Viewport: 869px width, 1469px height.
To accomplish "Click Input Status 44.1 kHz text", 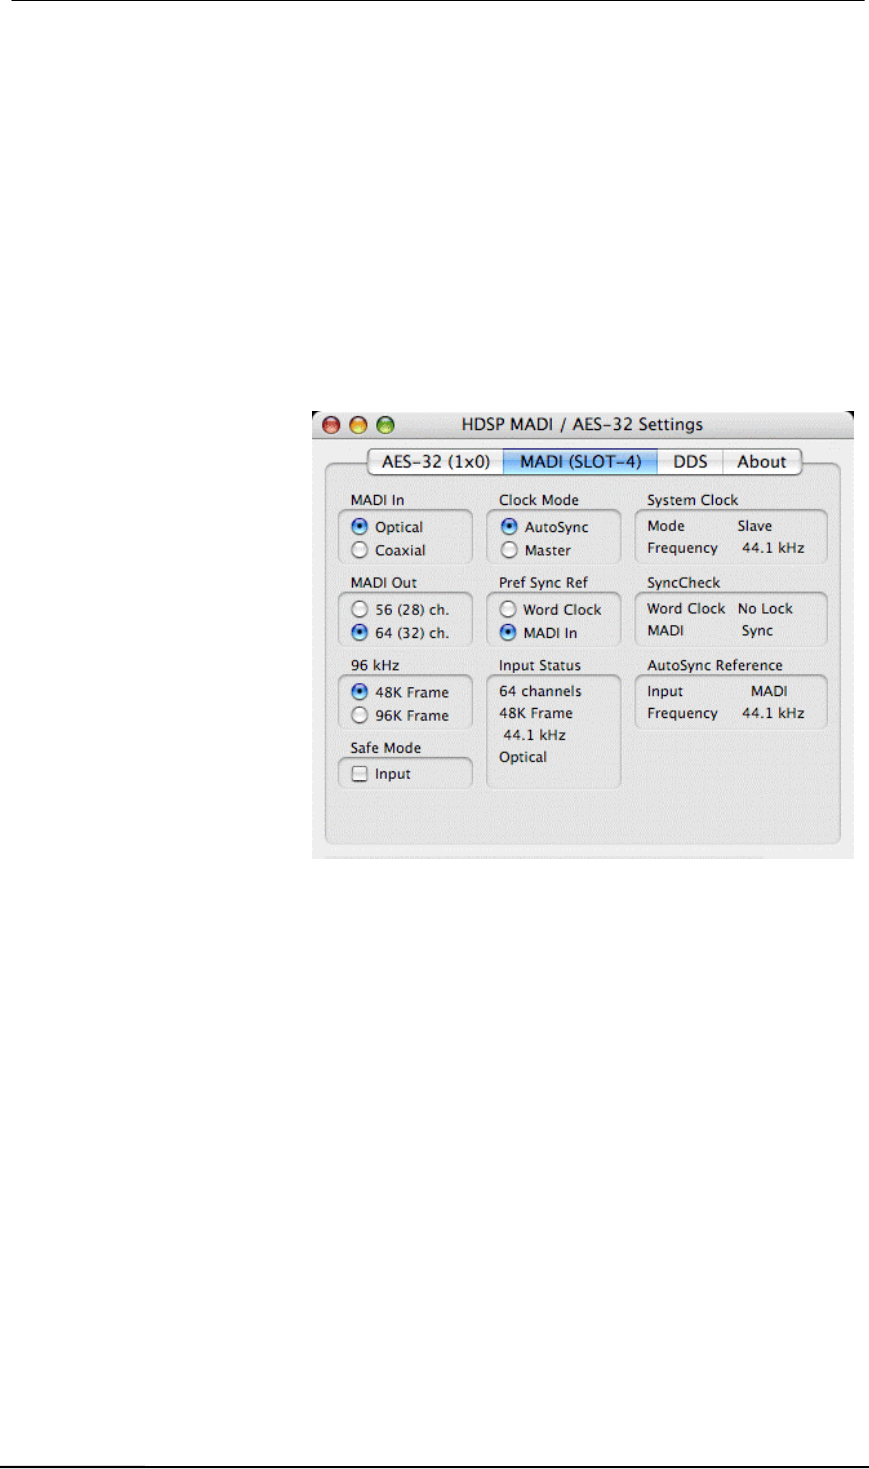I will 534,735.
